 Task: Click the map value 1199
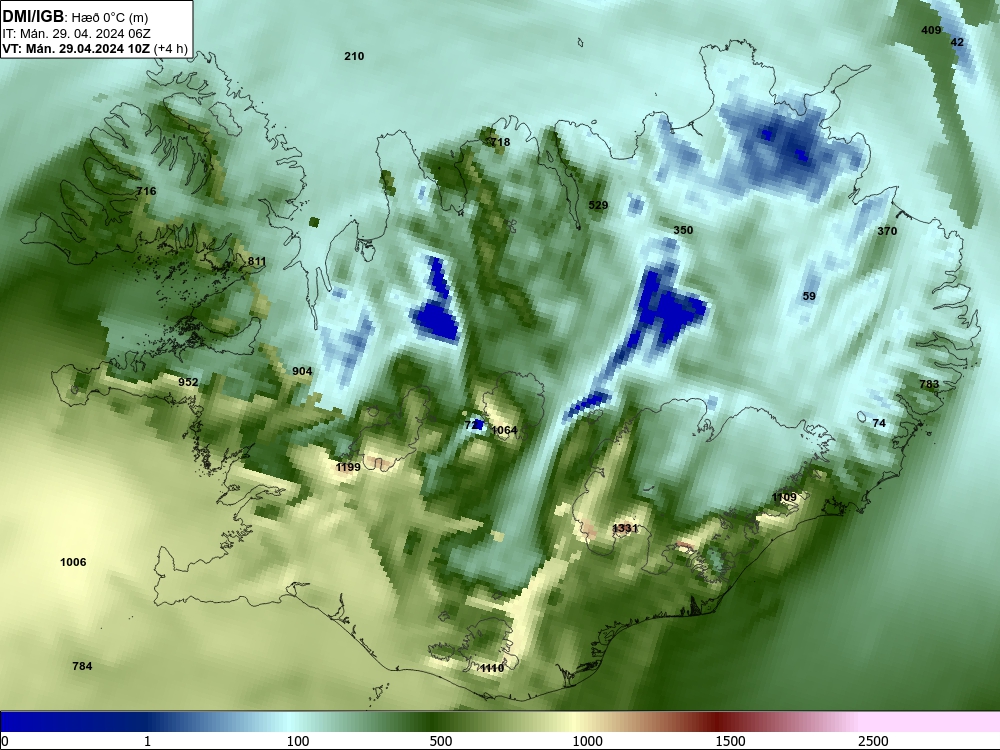[348, 467]
